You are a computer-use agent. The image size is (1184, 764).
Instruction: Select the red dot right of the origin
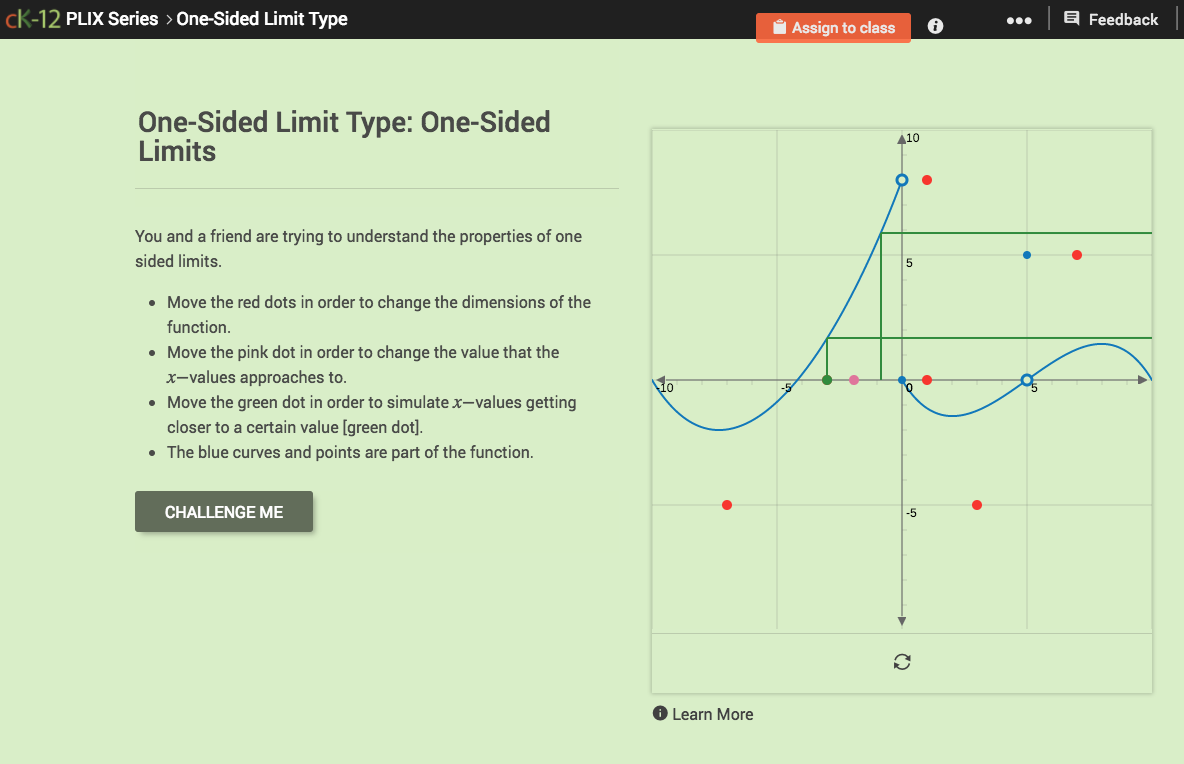(927, 380)
